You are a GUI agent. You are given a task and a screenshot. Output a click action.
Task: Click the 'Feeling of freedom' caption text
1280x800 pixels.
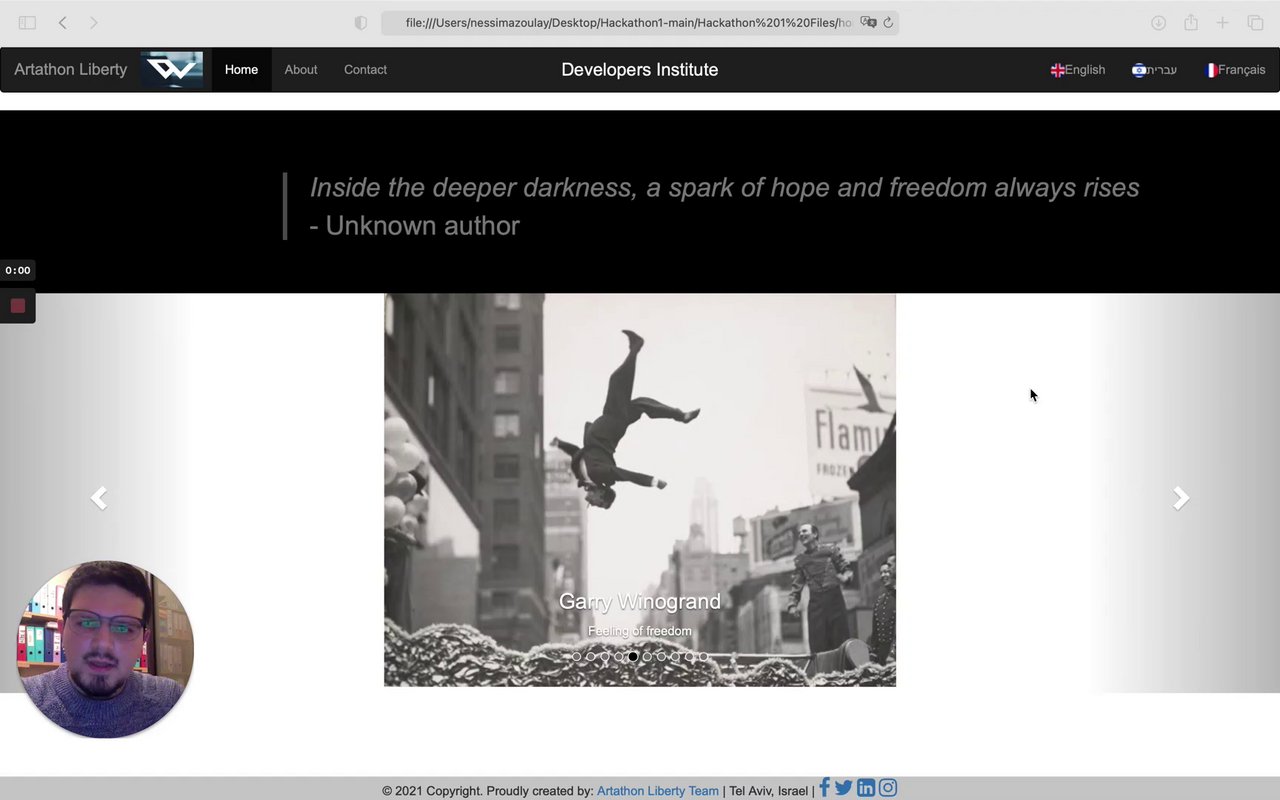640,631
